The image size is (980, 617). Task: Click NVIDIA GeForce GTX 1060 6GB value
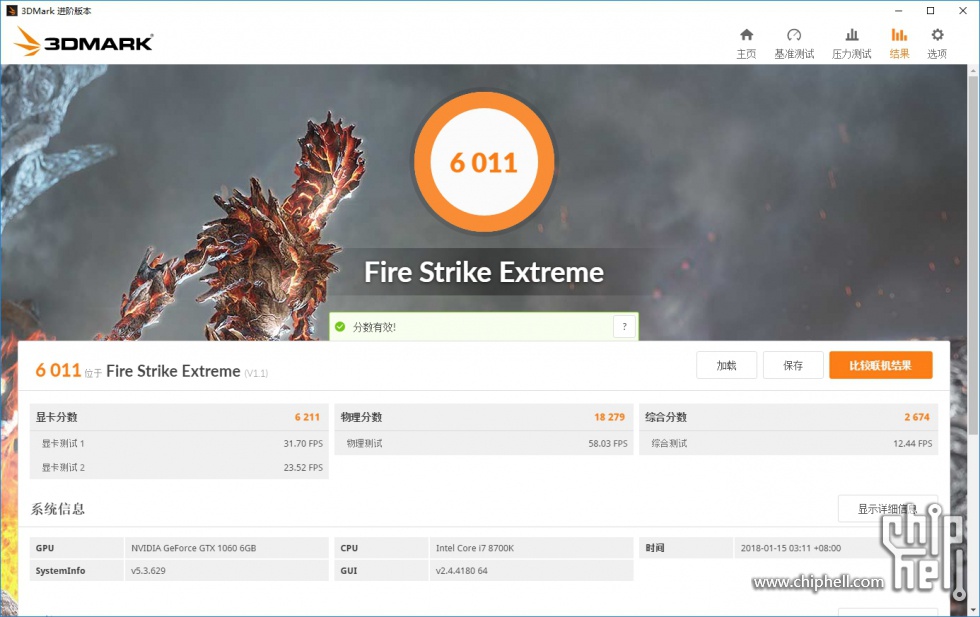coord(194,548)
